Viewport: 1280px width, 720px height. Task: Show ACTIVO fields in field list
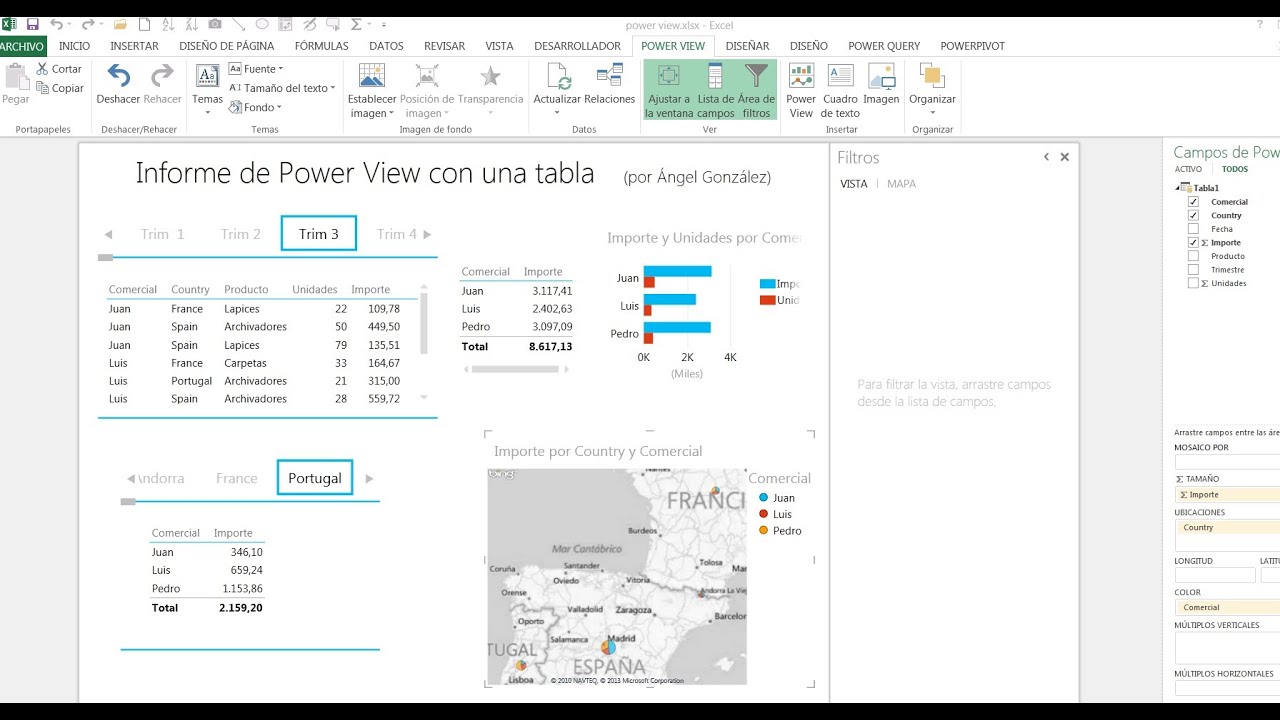[1188, 169]
